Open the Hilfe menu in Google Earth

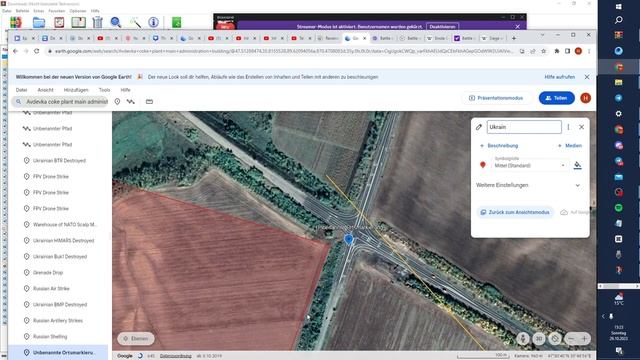125,90
